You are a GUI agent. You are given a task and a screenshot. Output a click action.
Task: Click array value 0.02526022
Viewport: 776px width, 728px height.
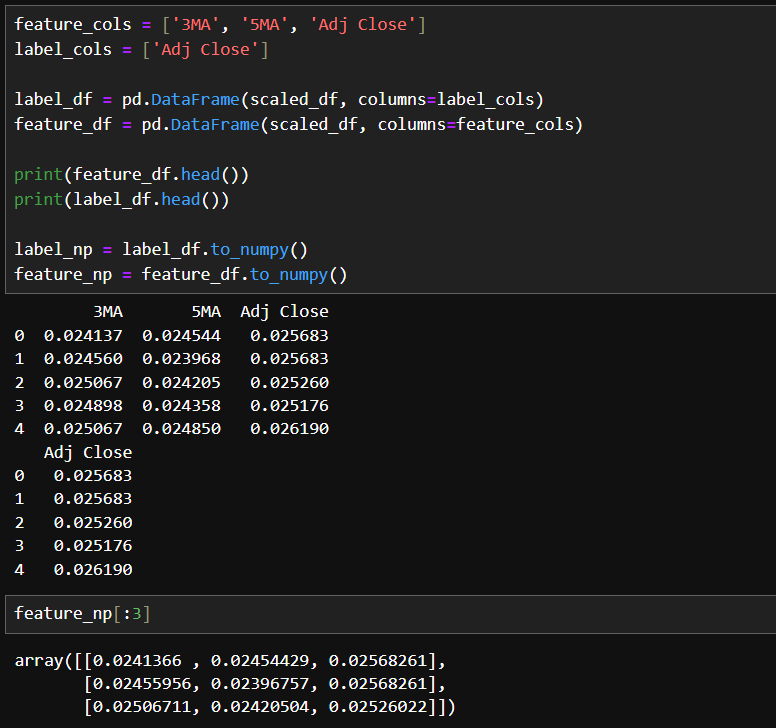pyautogui.click(x=378, y=707)
